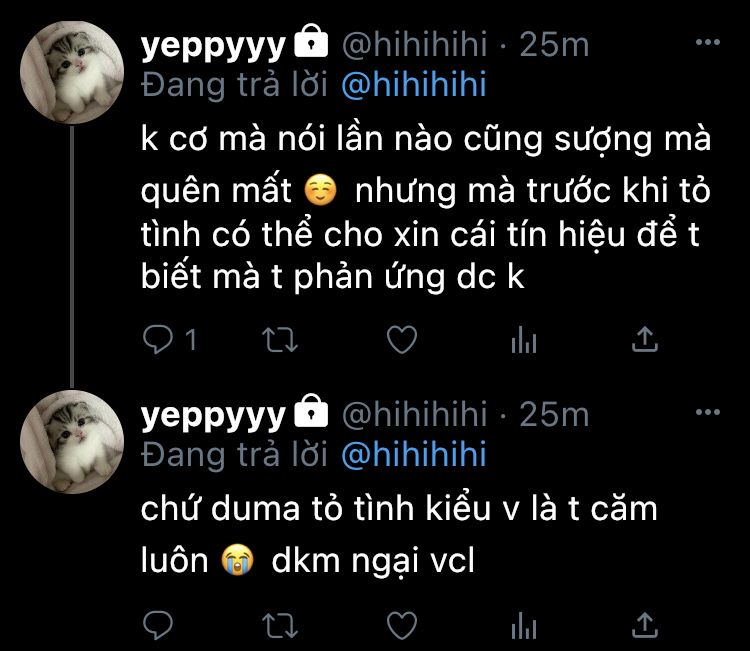Retweet the second tweet
The image size is (750, 651).
click(x=280, y=625)
